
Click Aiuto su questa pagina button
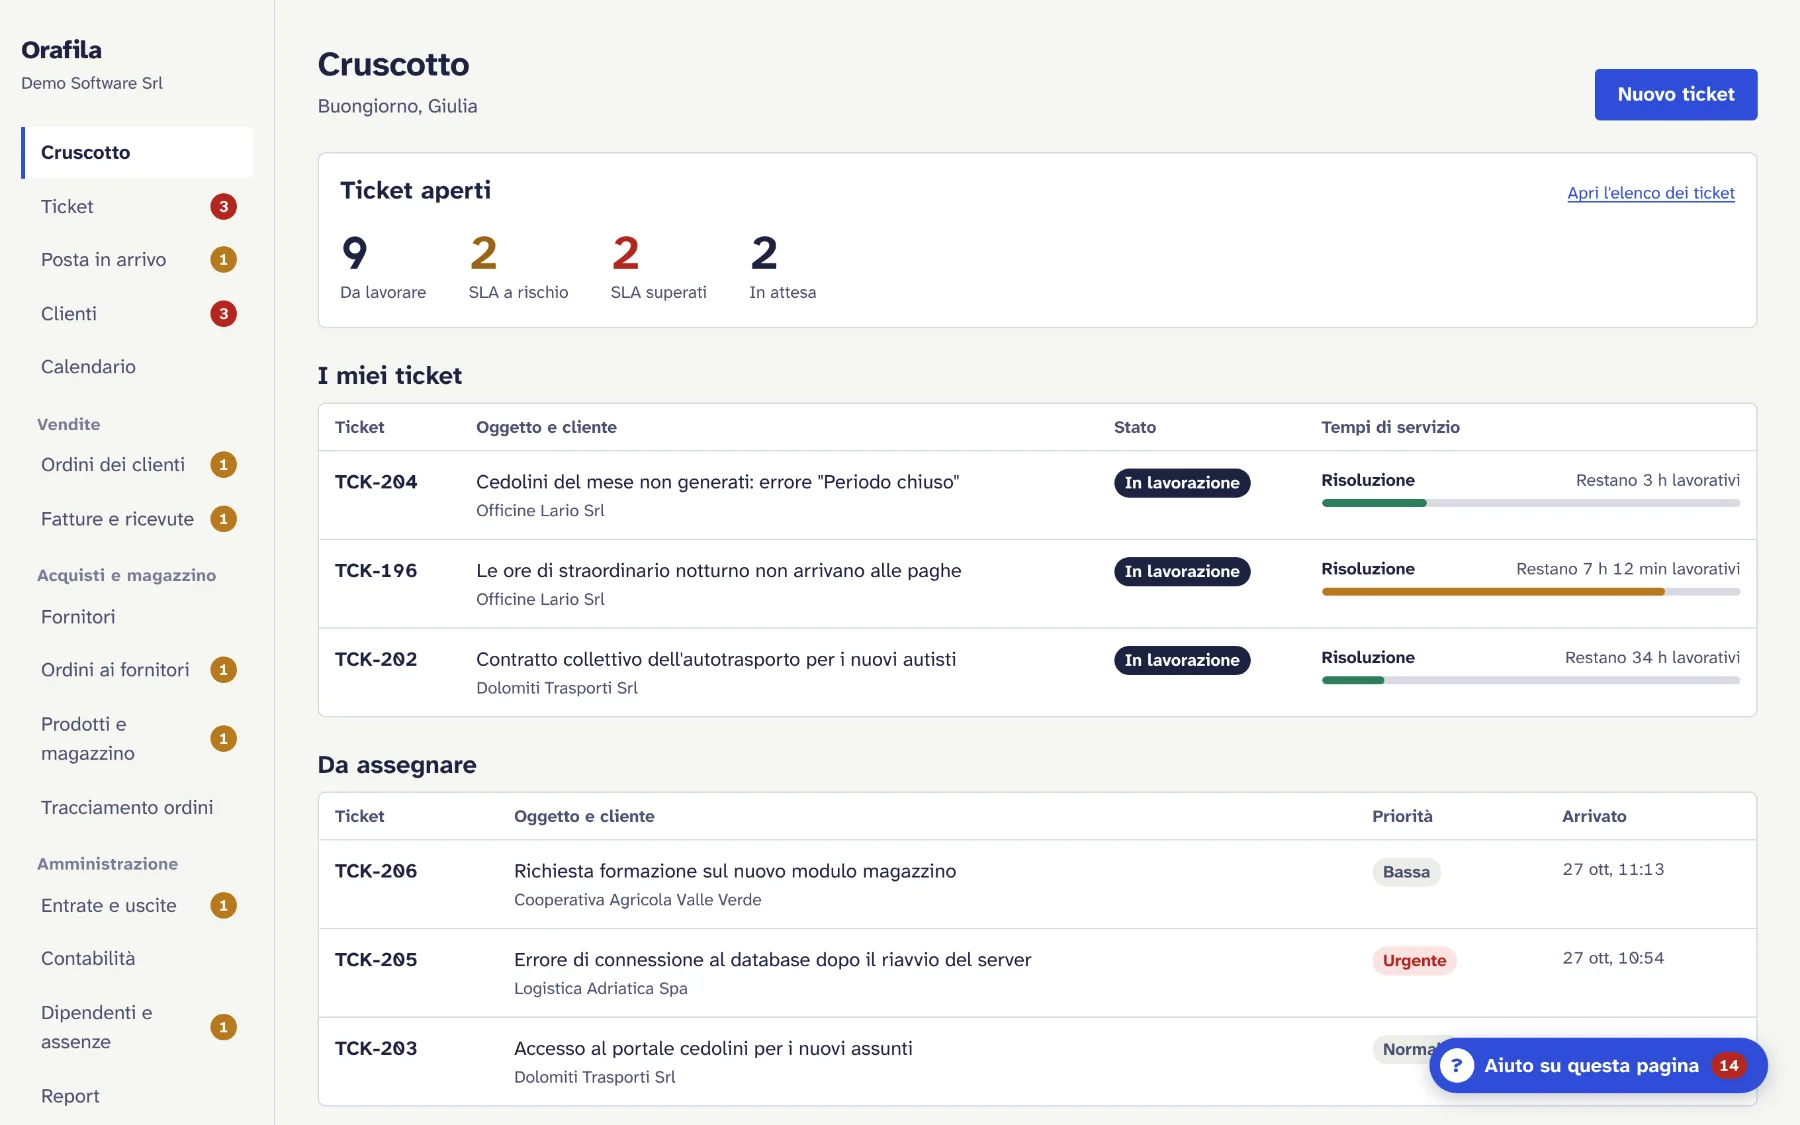click(1597, 1065)
